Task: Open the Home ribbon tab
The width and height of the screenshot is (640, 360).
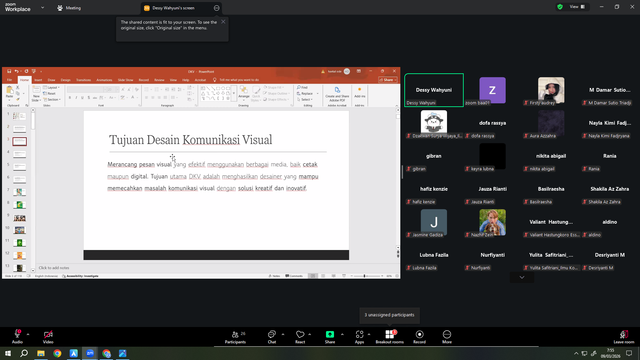Action: pos(24,80)
